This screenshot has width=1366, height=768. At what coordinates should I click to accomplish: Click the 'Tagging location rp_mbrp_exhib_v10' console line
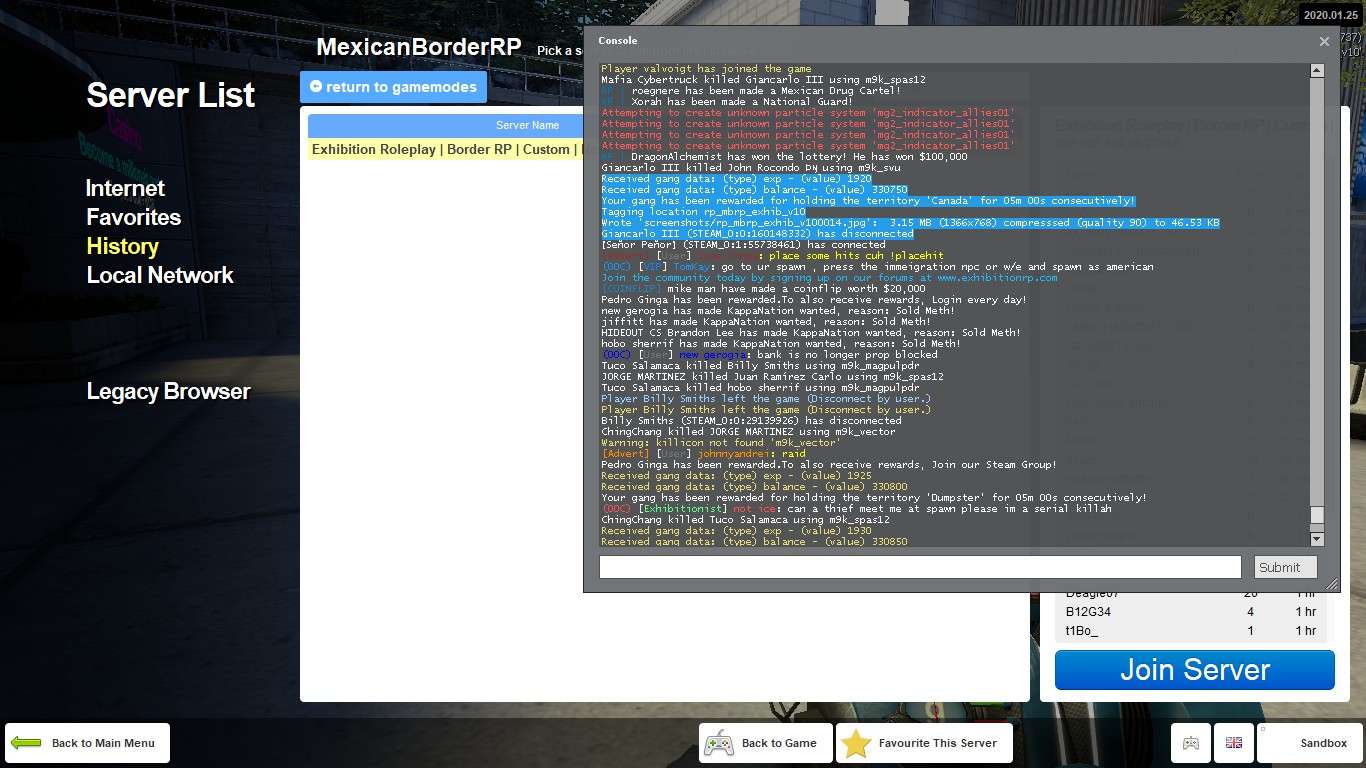click(703, 212)
